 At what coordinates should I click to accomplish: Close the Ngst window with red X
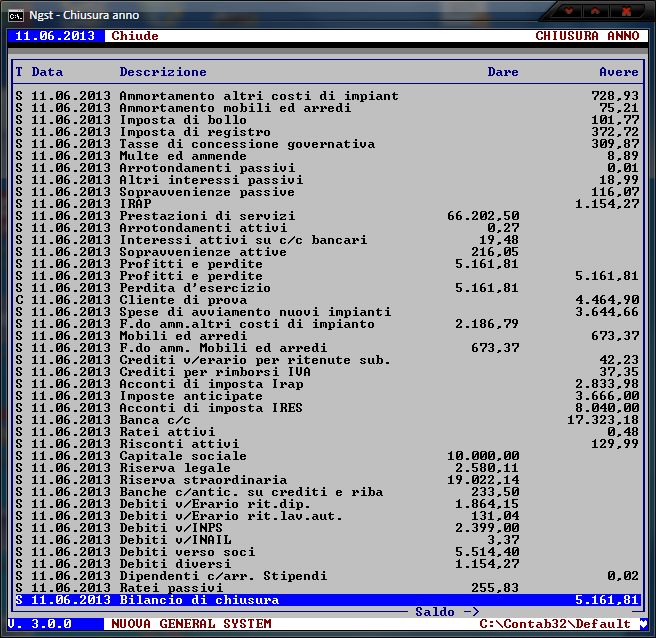(628, 12)
